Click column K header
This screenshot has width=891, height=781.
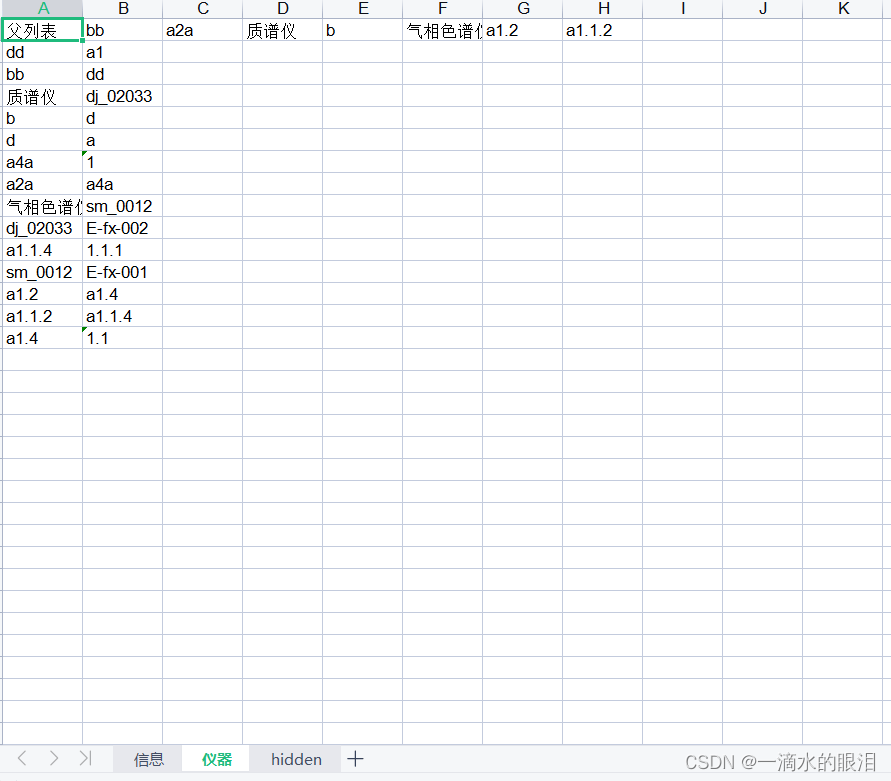(843, 9)
